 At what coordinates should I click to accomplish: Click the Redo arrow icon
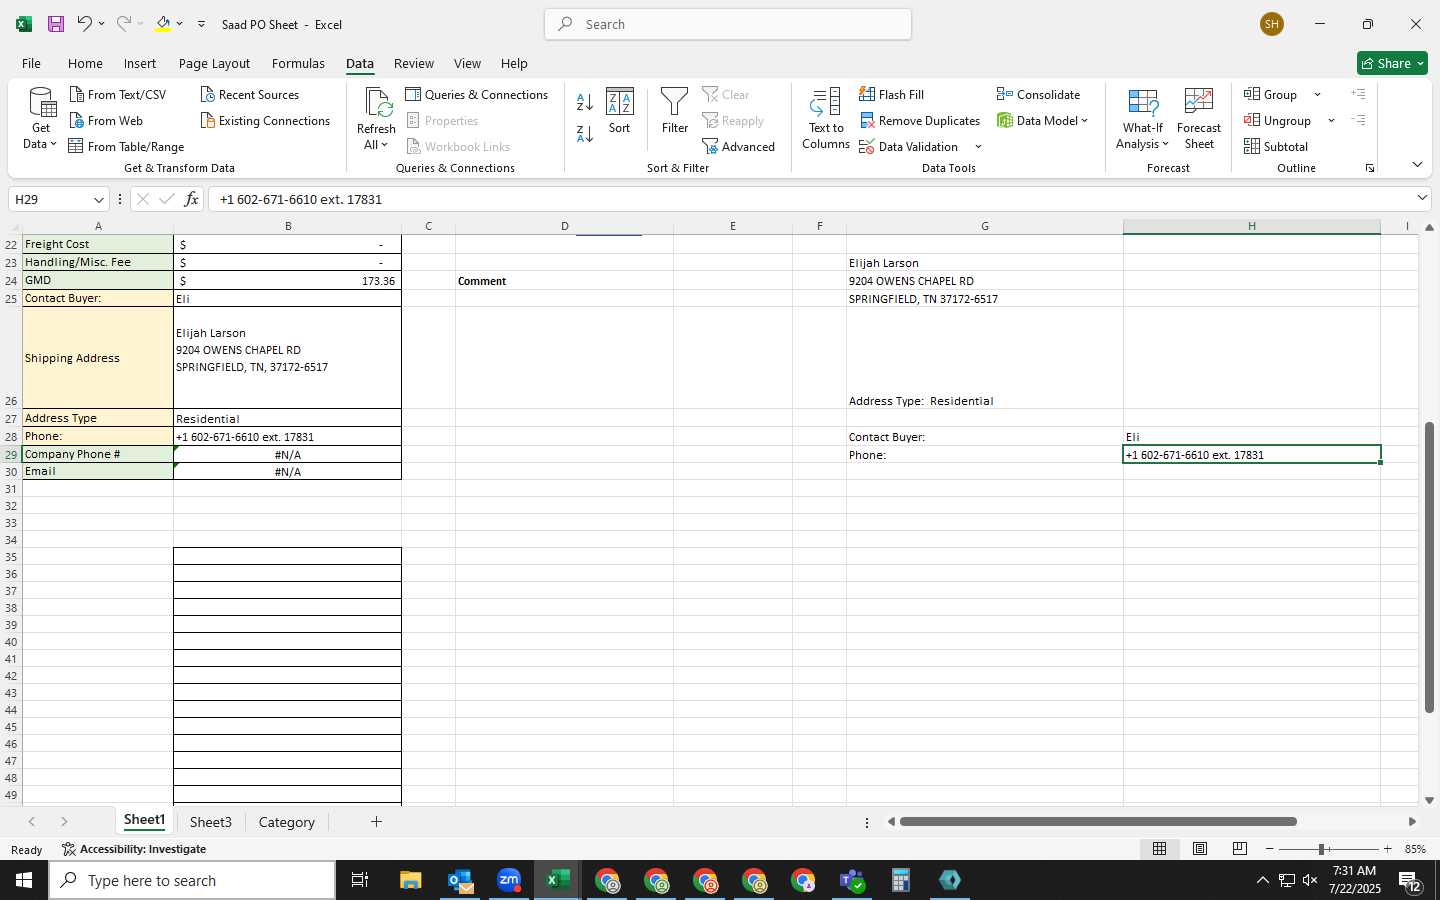123,24
